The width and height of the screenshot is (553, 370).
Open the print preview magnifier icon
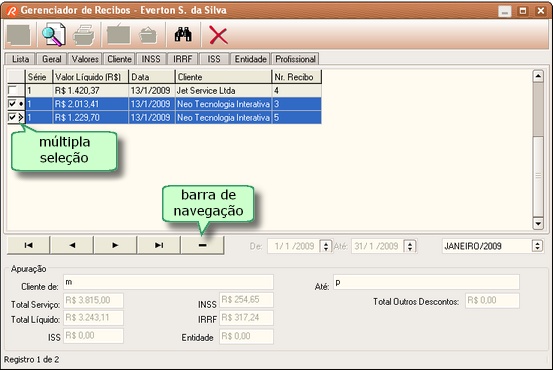54,35
